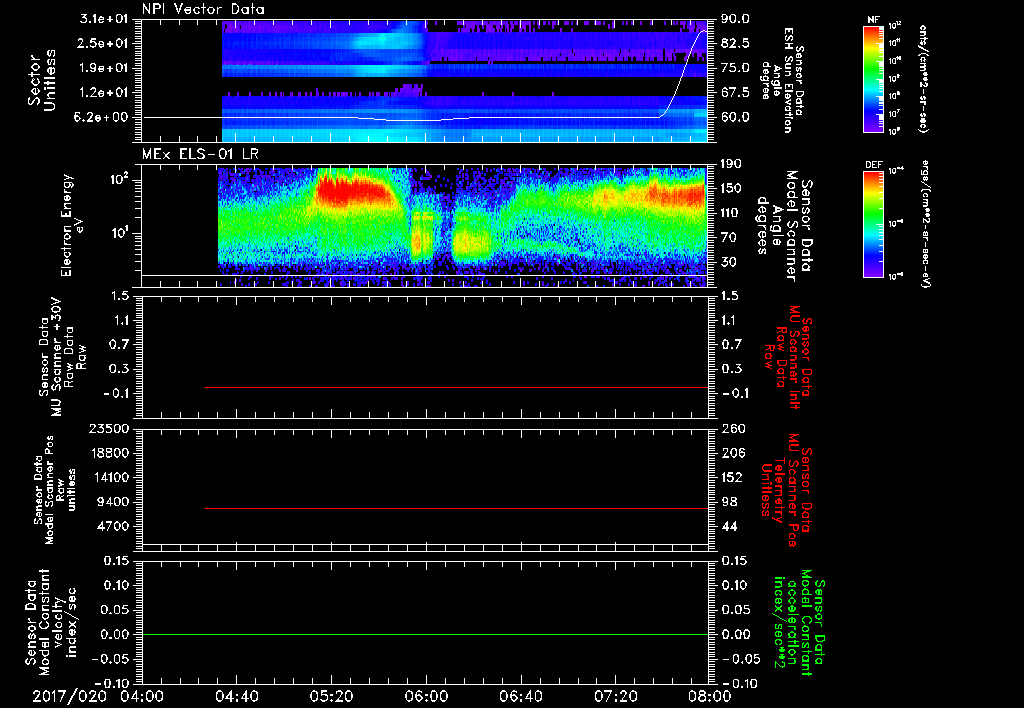Click the "152" telemetry tick label
1024x708 pixels.
coord(732,477)
